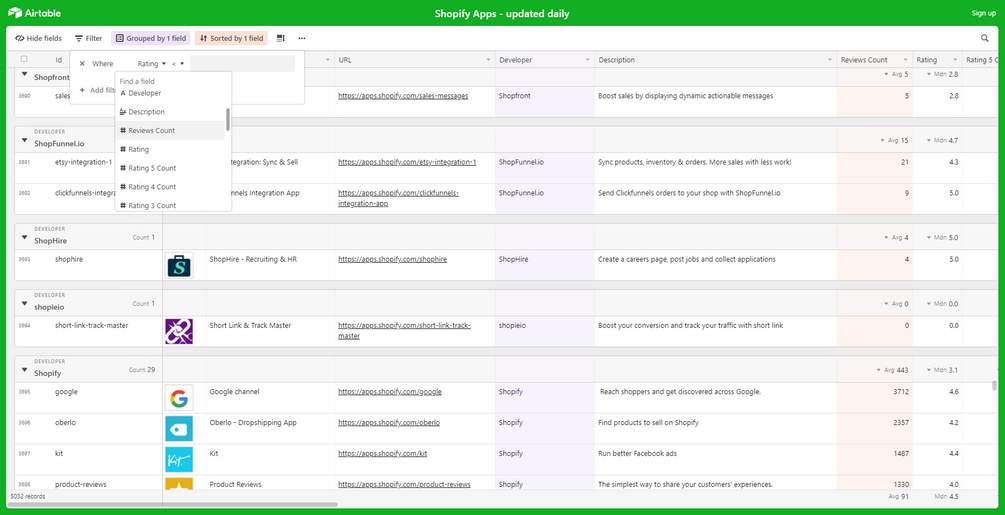This screenshot has height=515, width=1005.
Task: Open the row height icon
Action: 281,38
